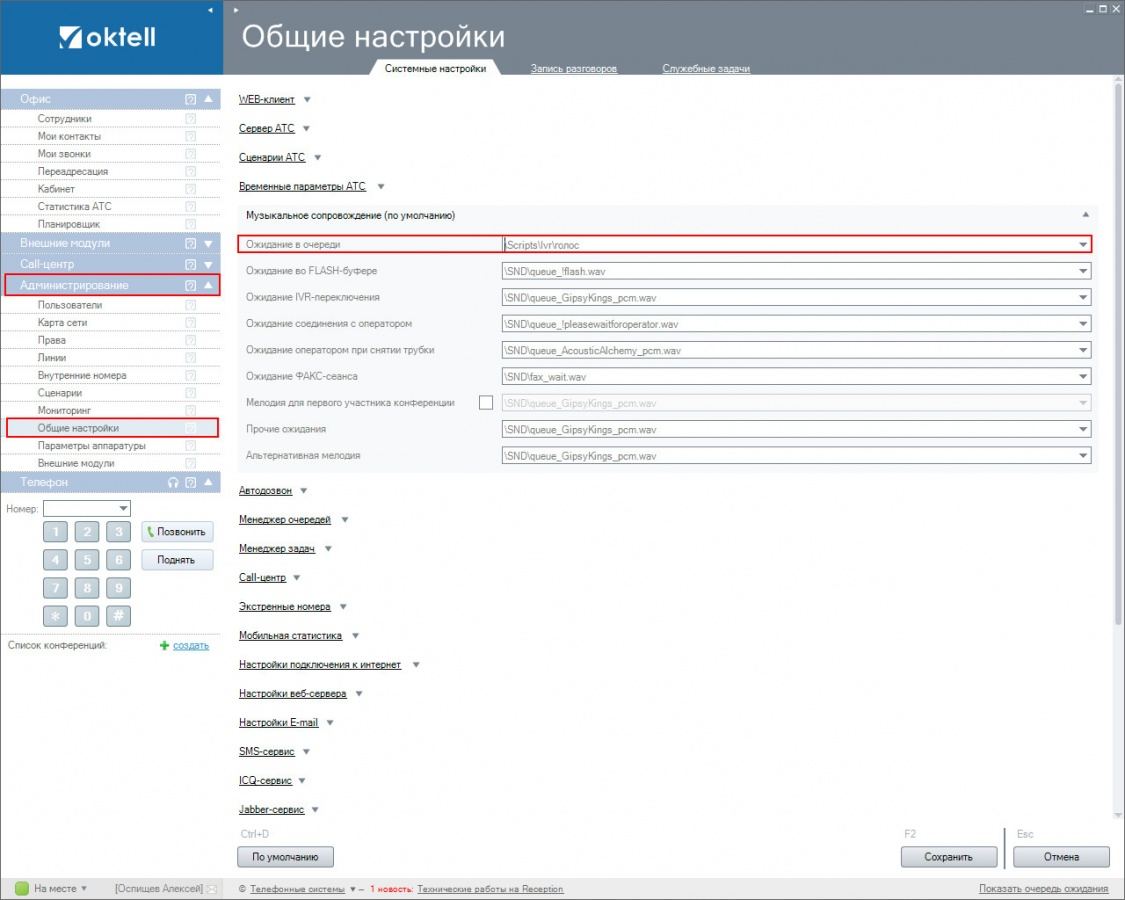Click the Показать очередь ожидания link

pos(1043,889)
